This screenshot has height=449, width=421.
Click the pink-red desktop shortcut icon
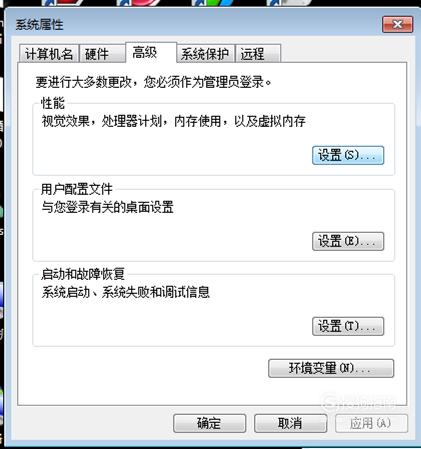click(x=138, y=3)
